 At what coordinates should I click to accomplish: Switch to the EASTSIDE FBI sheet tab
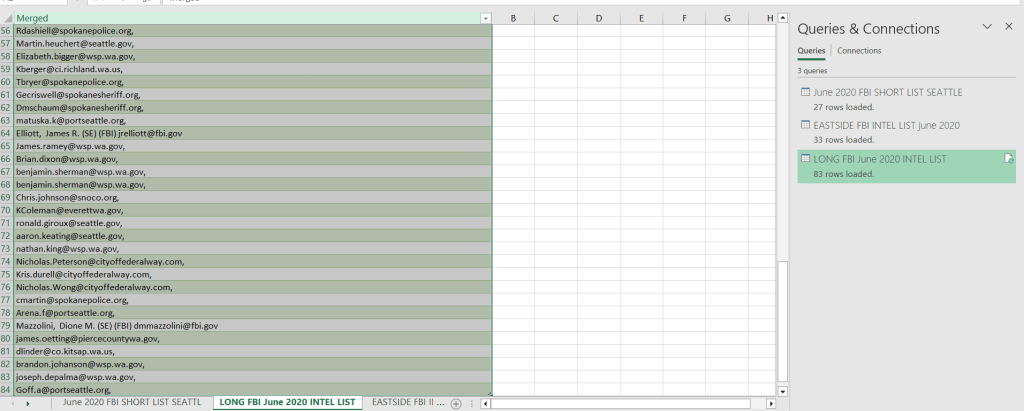pos(406,402)
